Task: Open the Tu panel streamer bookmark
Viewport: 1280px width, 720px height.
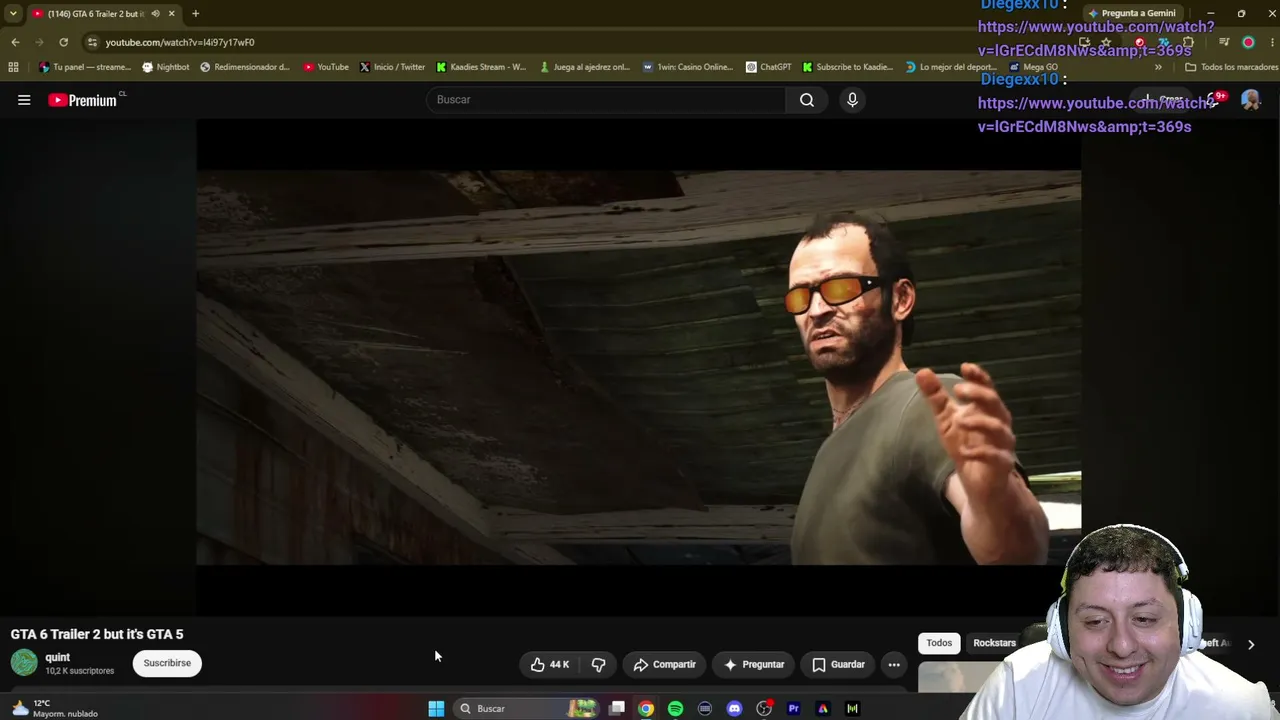Action: click(x=85, y=67)
